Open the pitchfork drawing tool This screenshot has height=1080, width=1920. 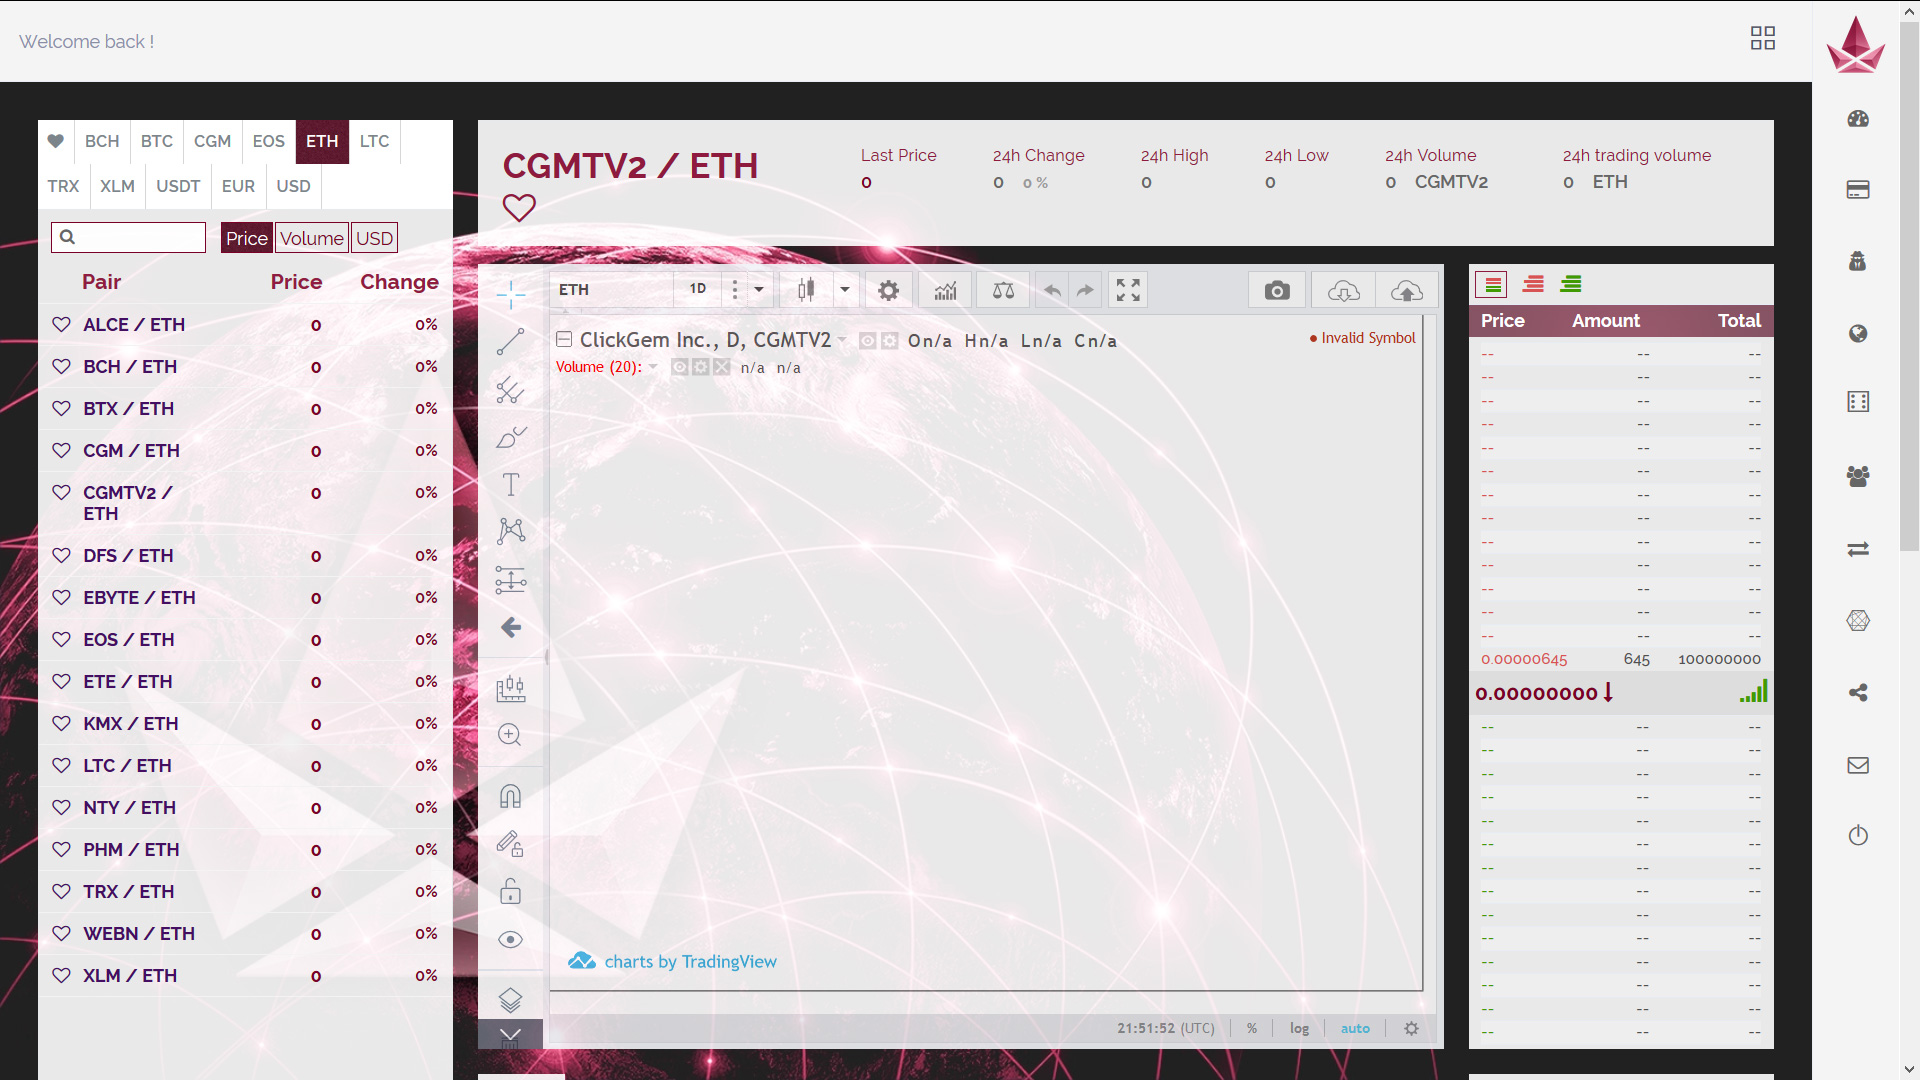pos(511,390)
